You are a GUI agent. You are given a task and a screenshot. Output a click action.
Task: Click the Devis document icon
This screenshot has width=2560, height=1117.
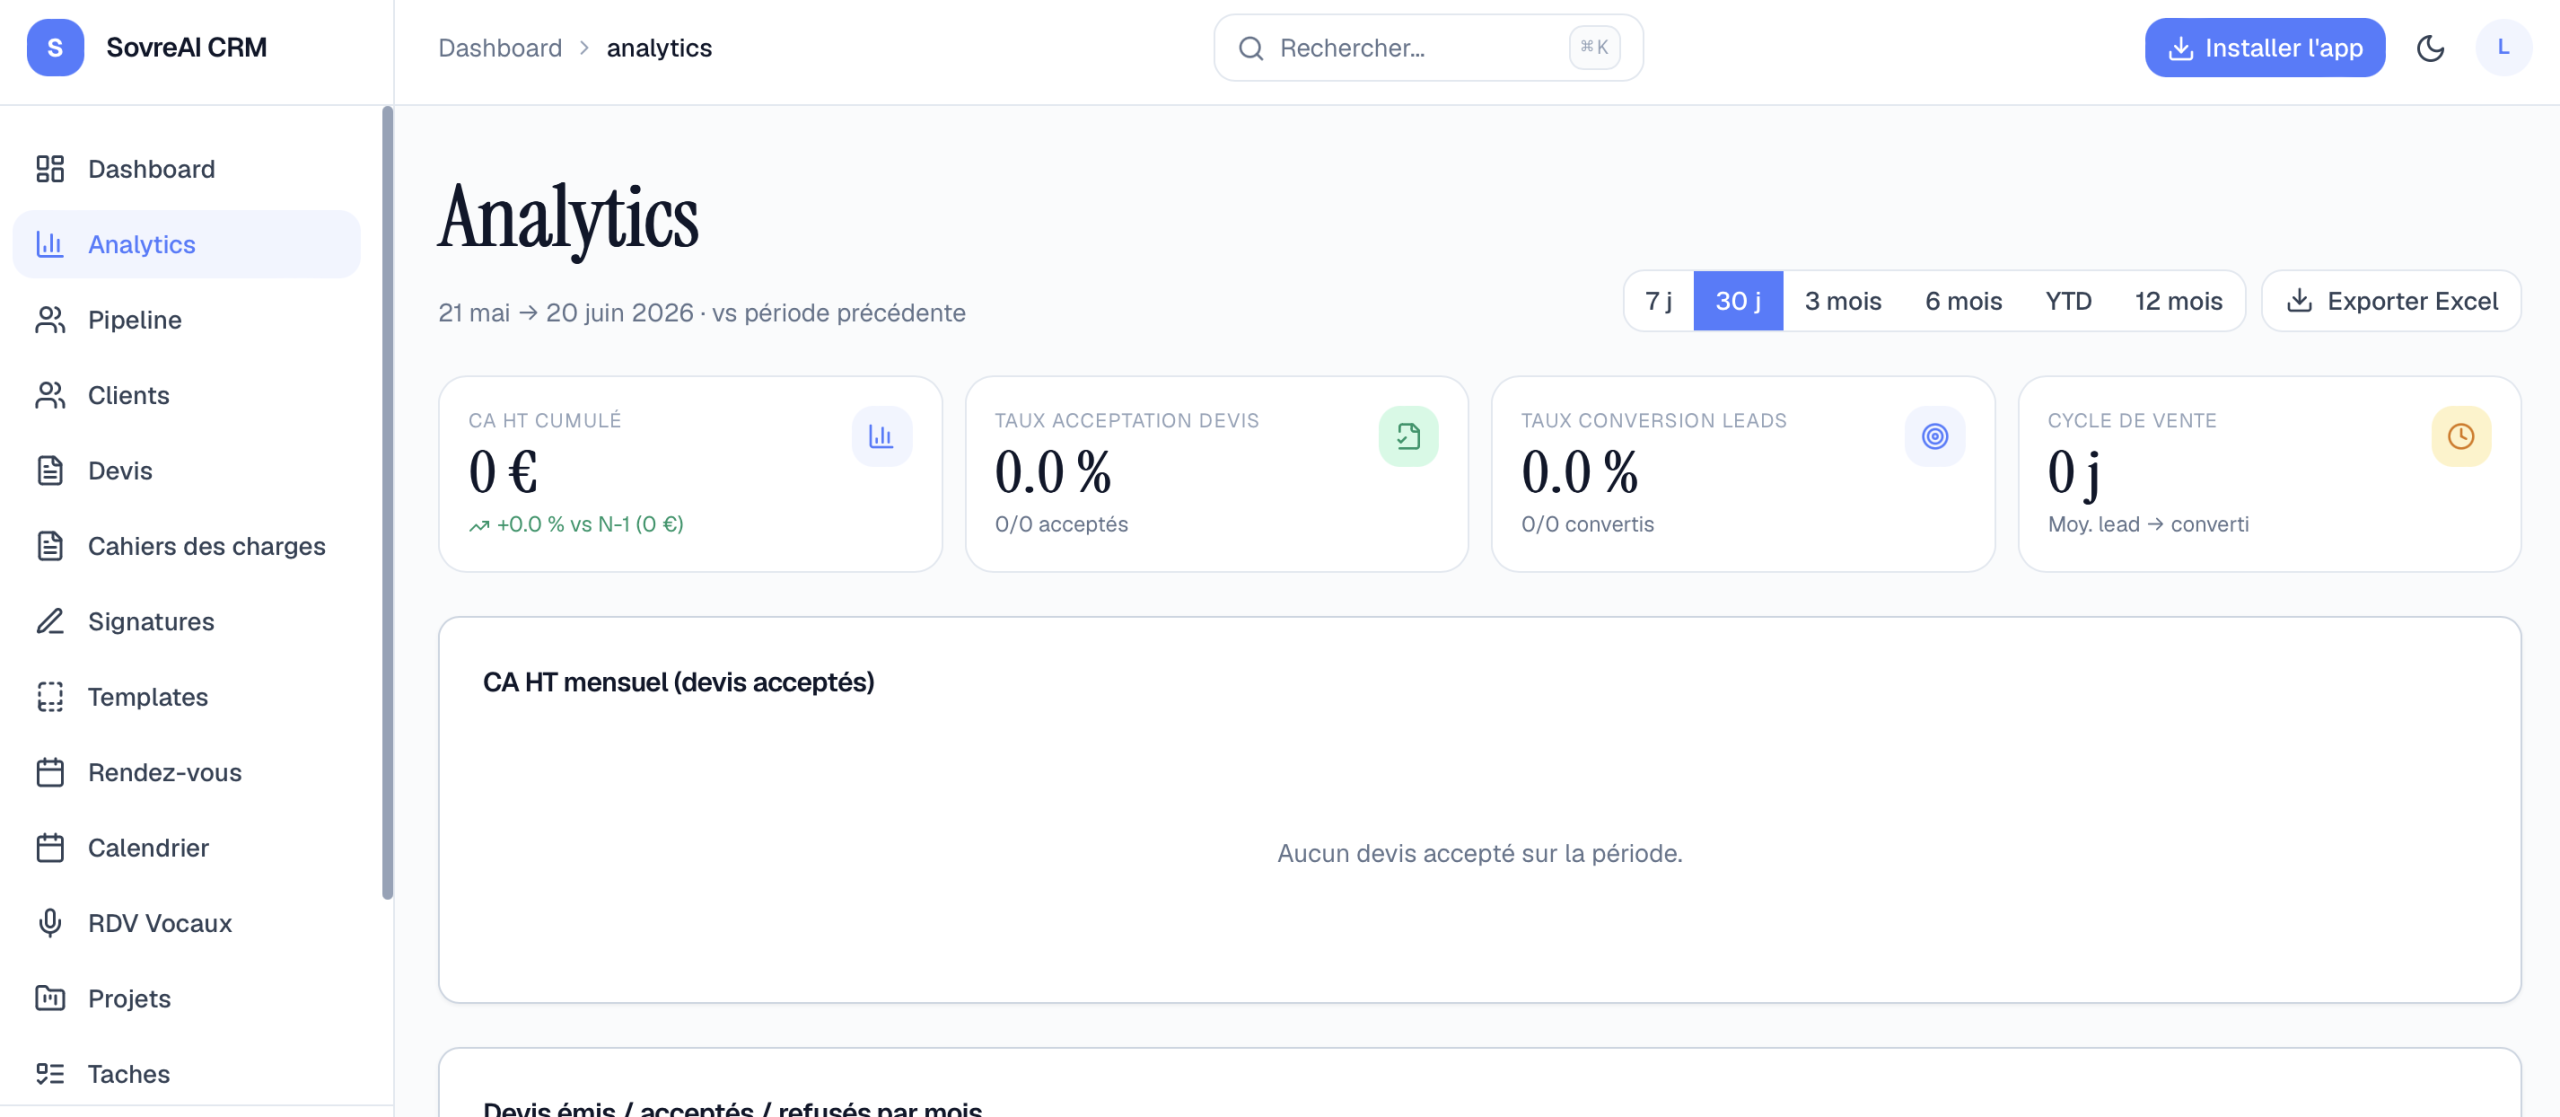50,471
